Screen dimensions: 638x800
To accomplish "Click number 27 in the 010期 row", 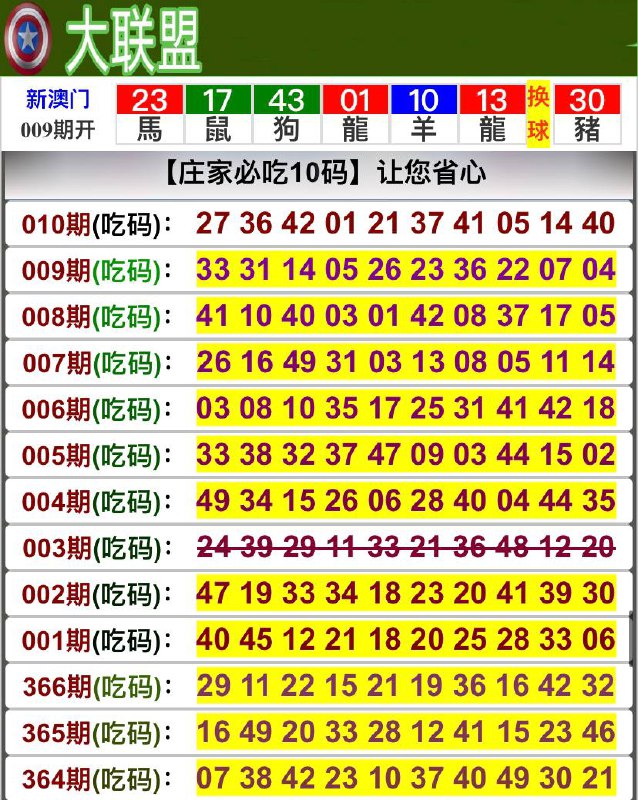I will (x=213, y=223).
